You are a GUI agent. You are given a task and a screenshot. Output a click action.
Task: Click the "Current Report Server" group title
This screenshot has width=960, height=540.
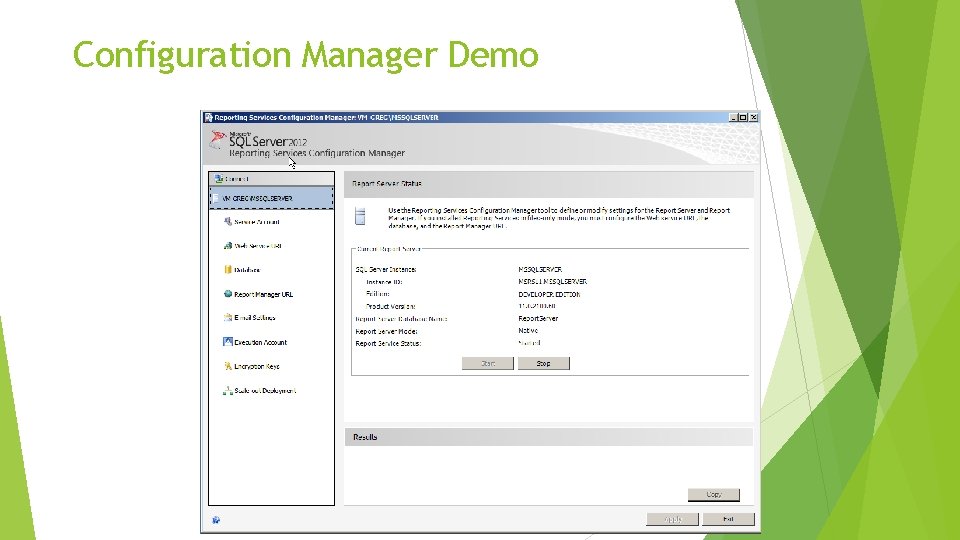(389, 249)
